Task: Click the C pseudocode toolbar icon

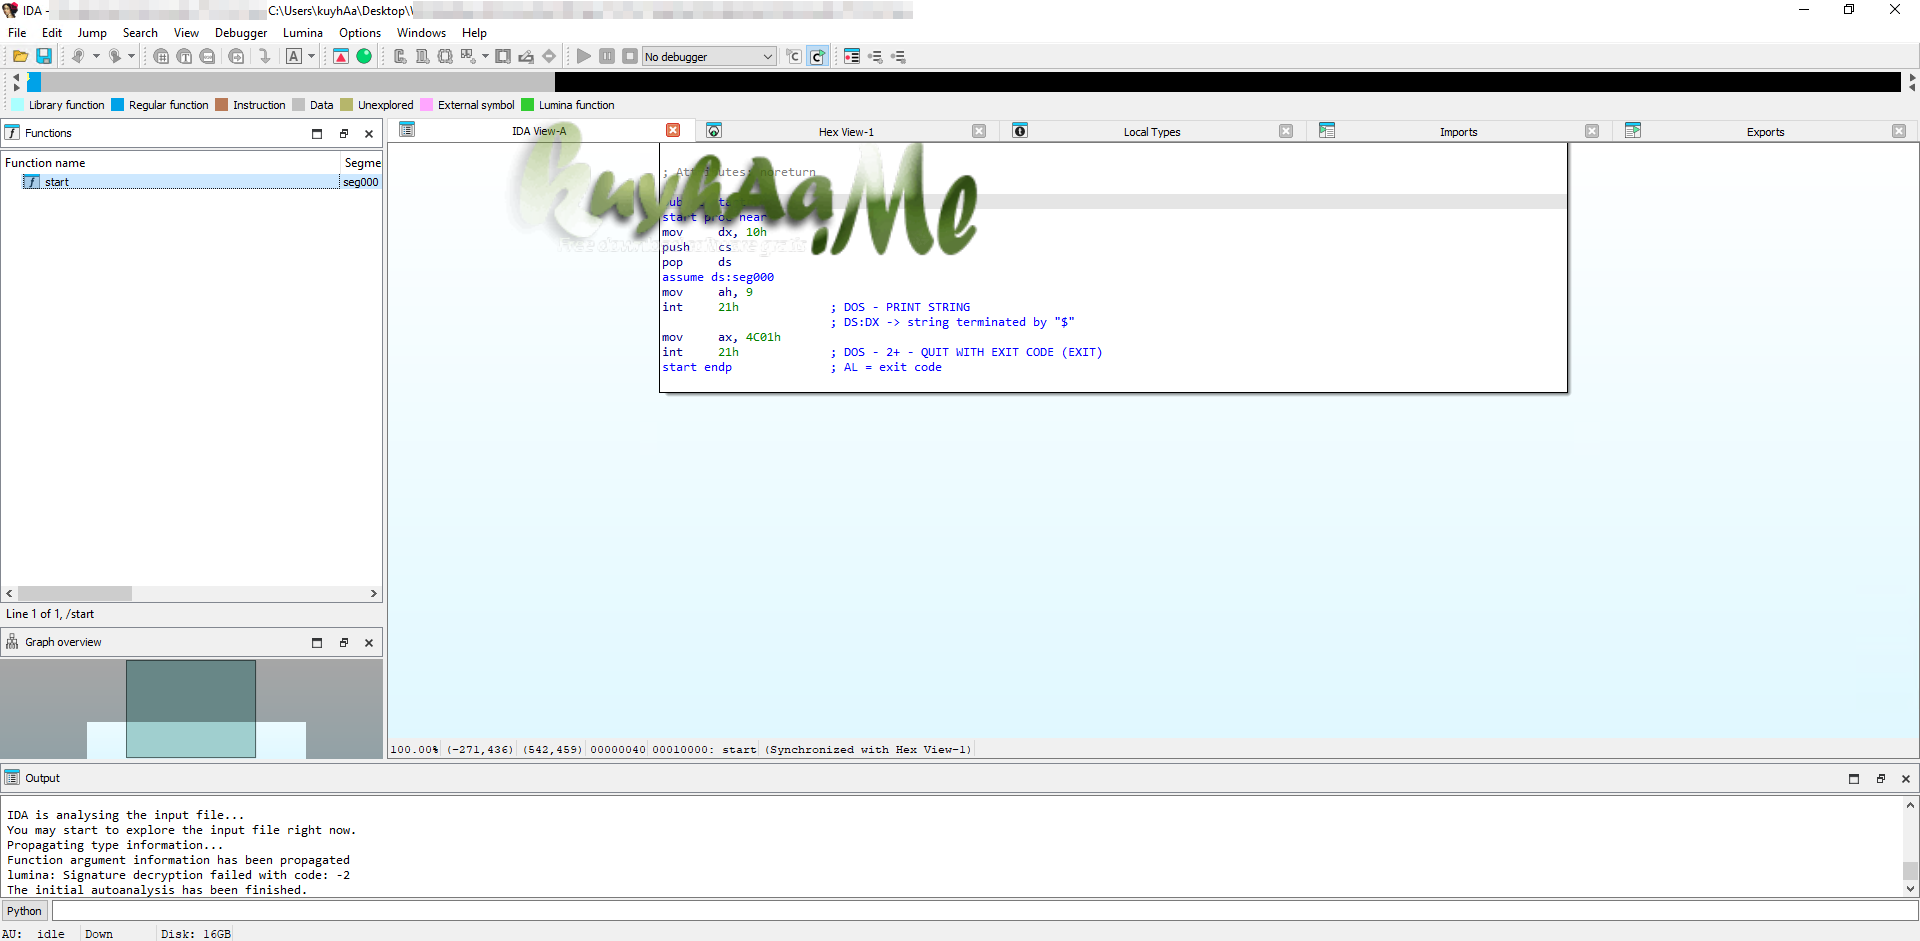Action: pyautogui.click(x=794, y=56)
